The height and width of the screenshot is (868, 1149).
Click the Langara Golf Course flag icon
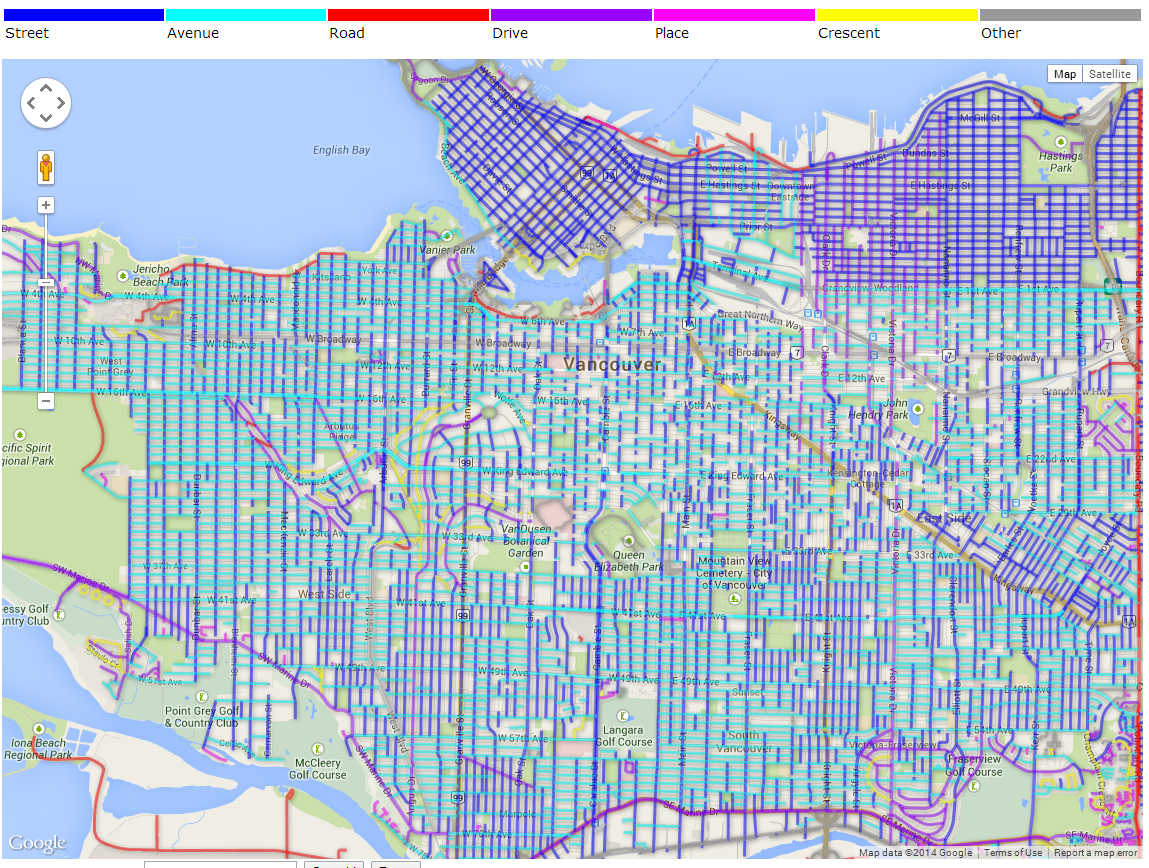point(623,716)
